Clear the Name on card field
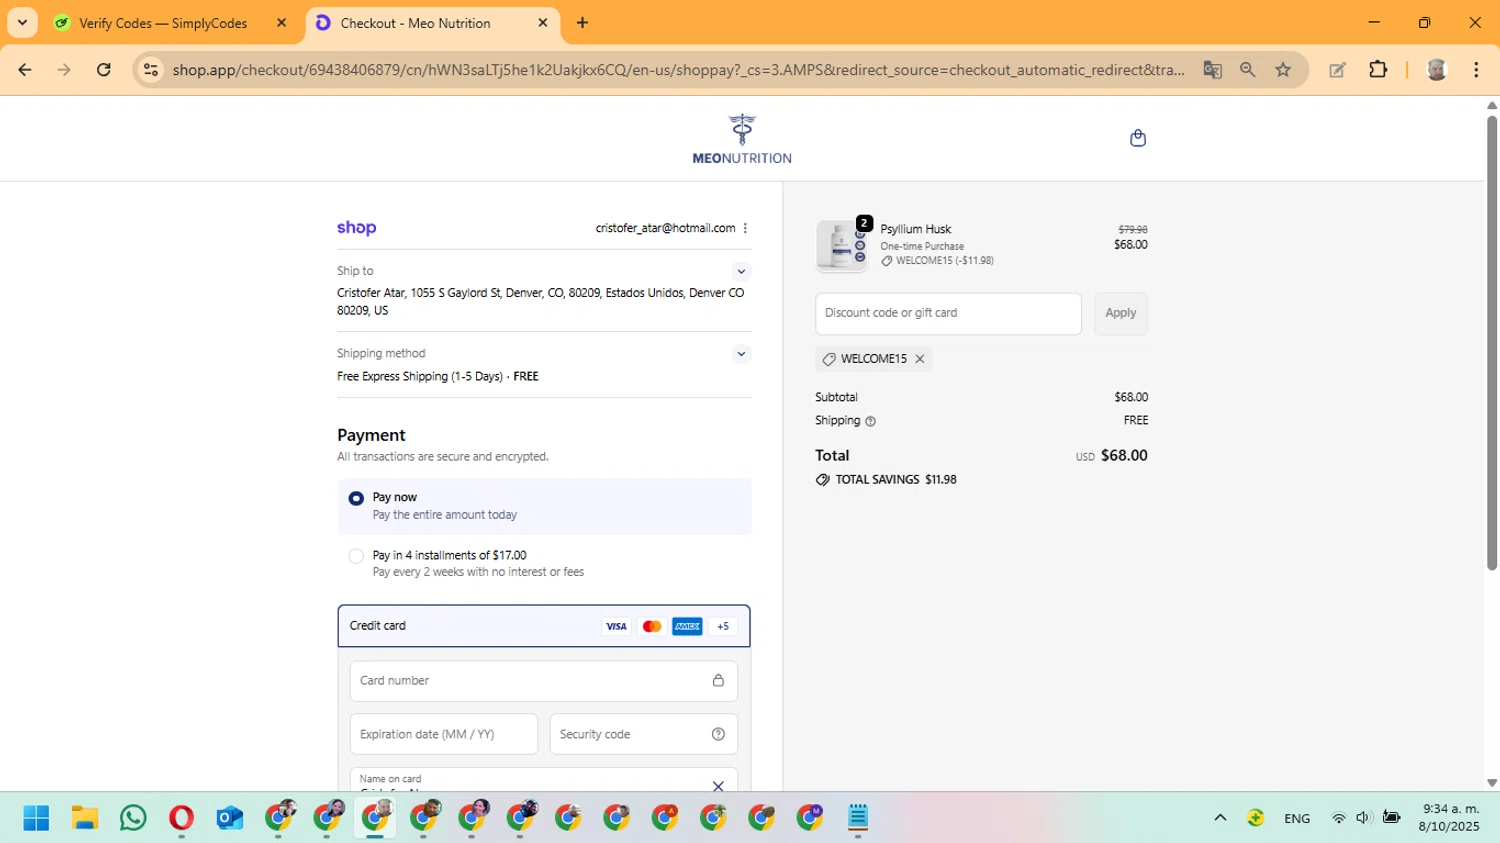Viewport: 1500px width, 843px height. tap(718, 786)
